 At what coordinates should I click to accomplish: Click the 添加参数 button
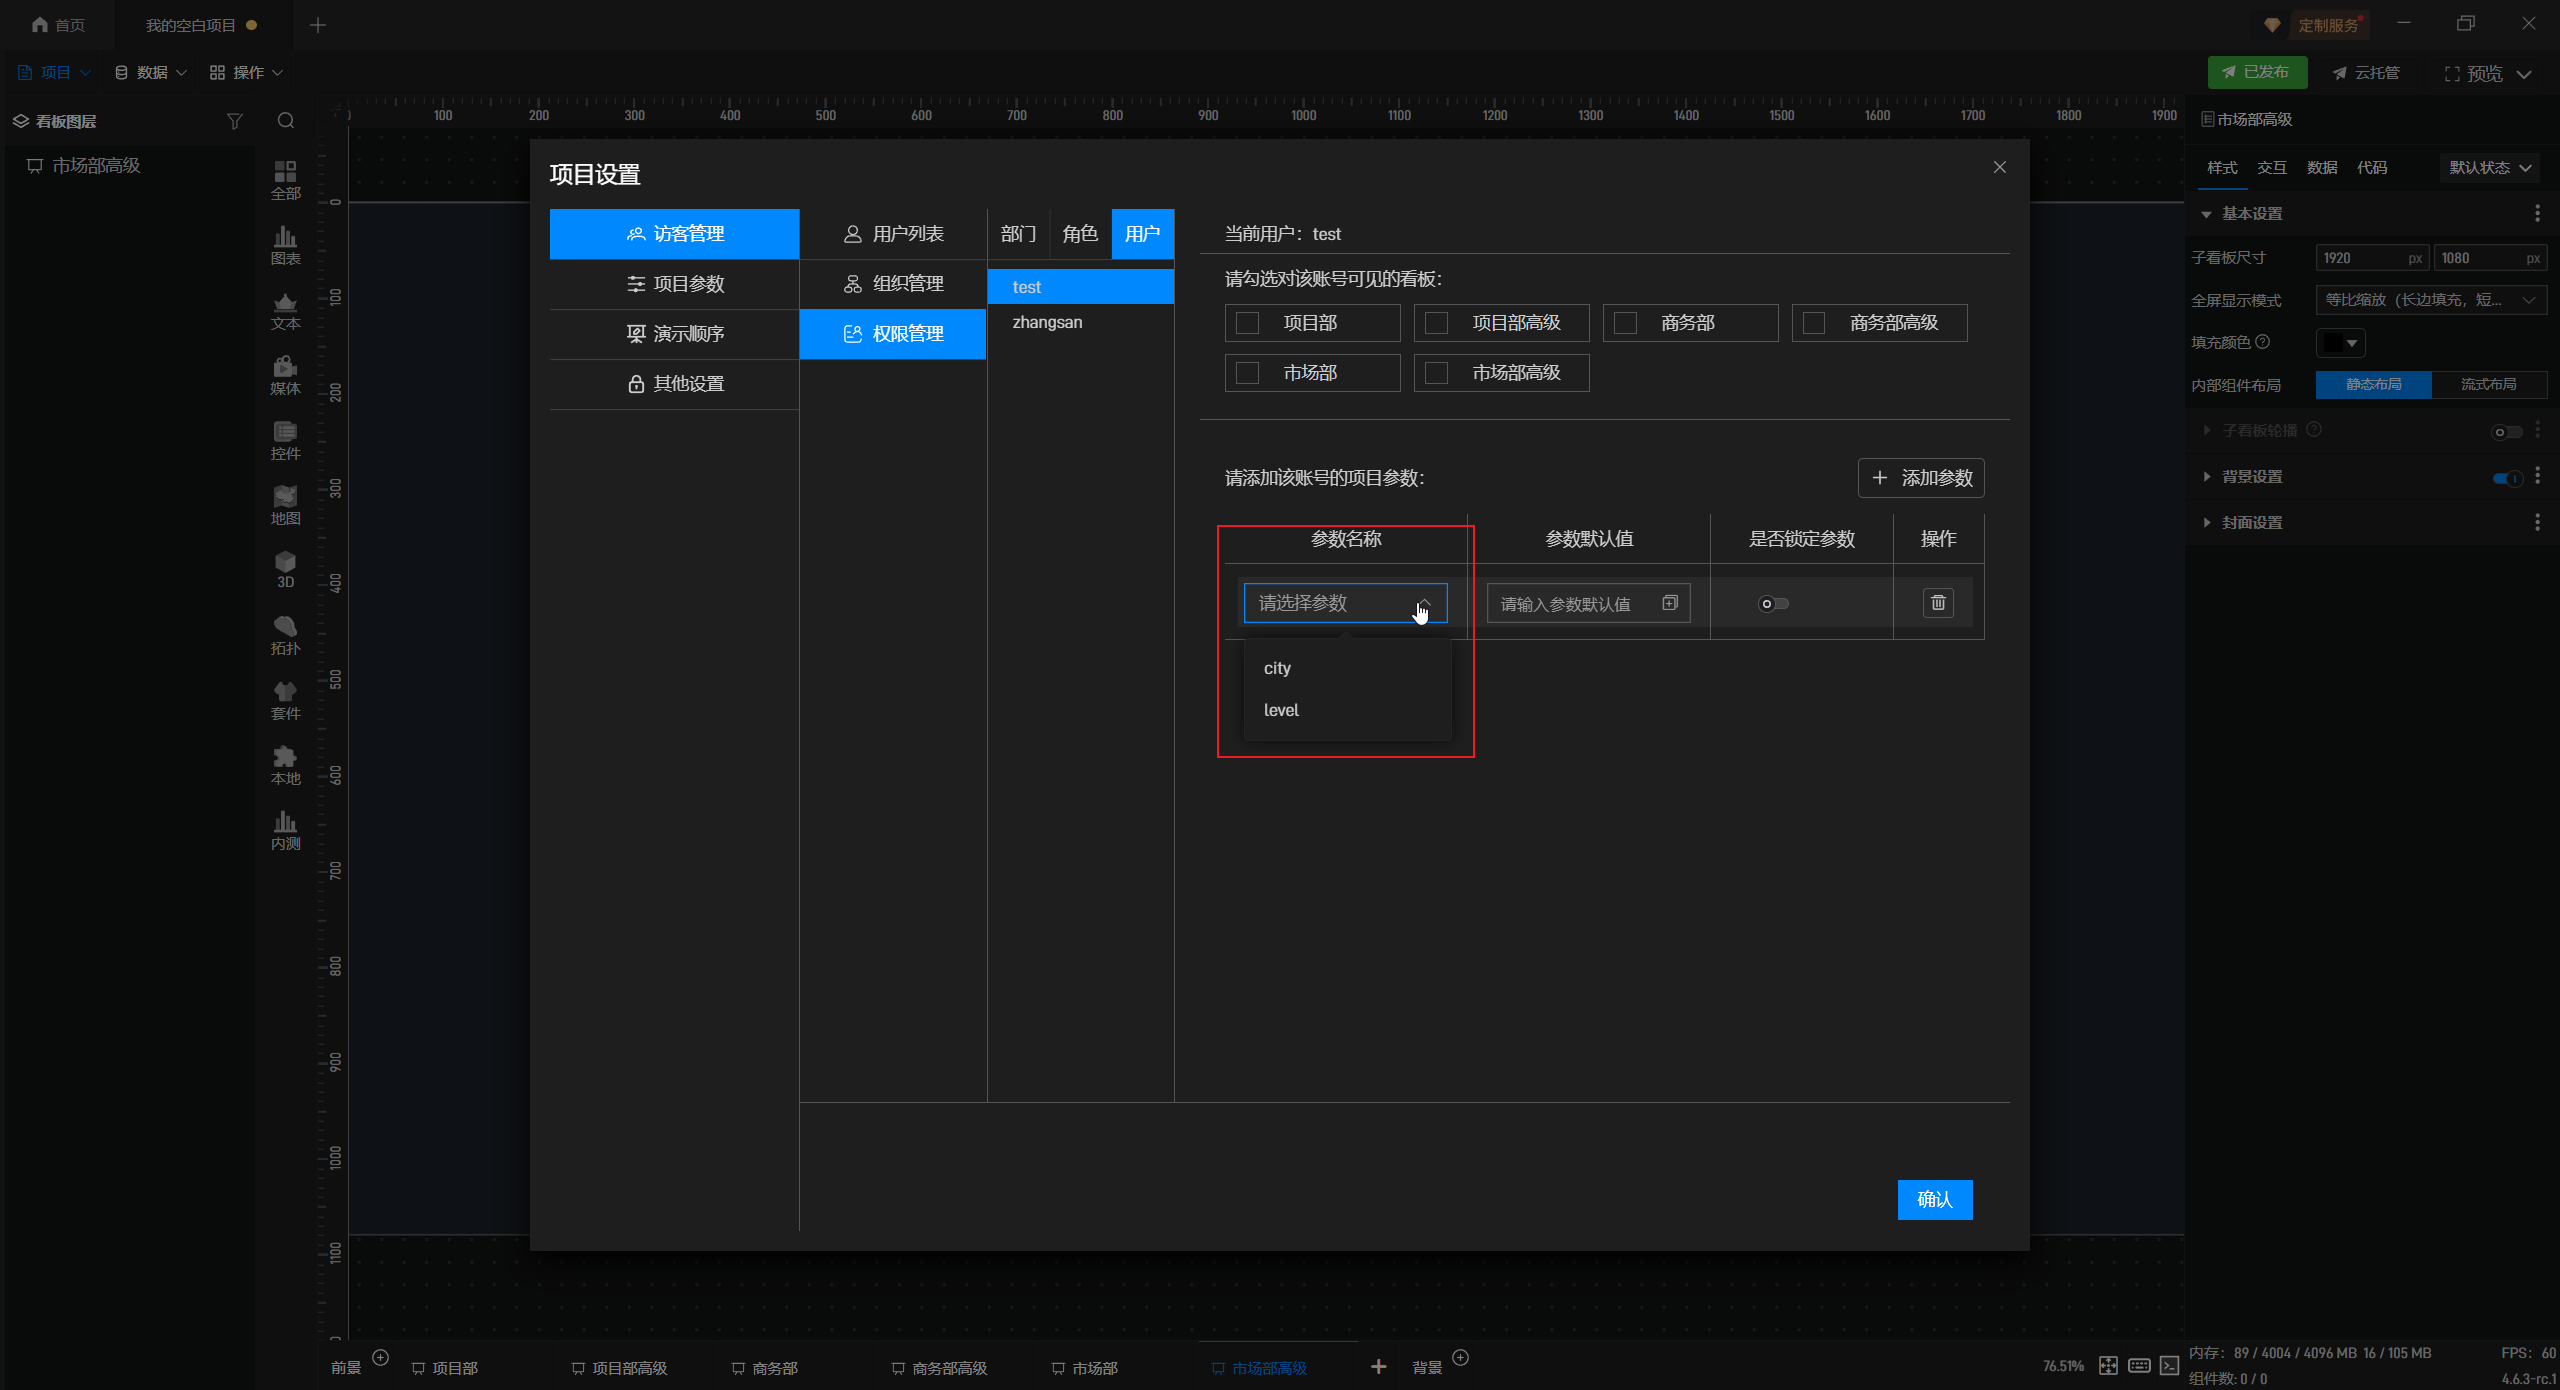(1921, 478)
